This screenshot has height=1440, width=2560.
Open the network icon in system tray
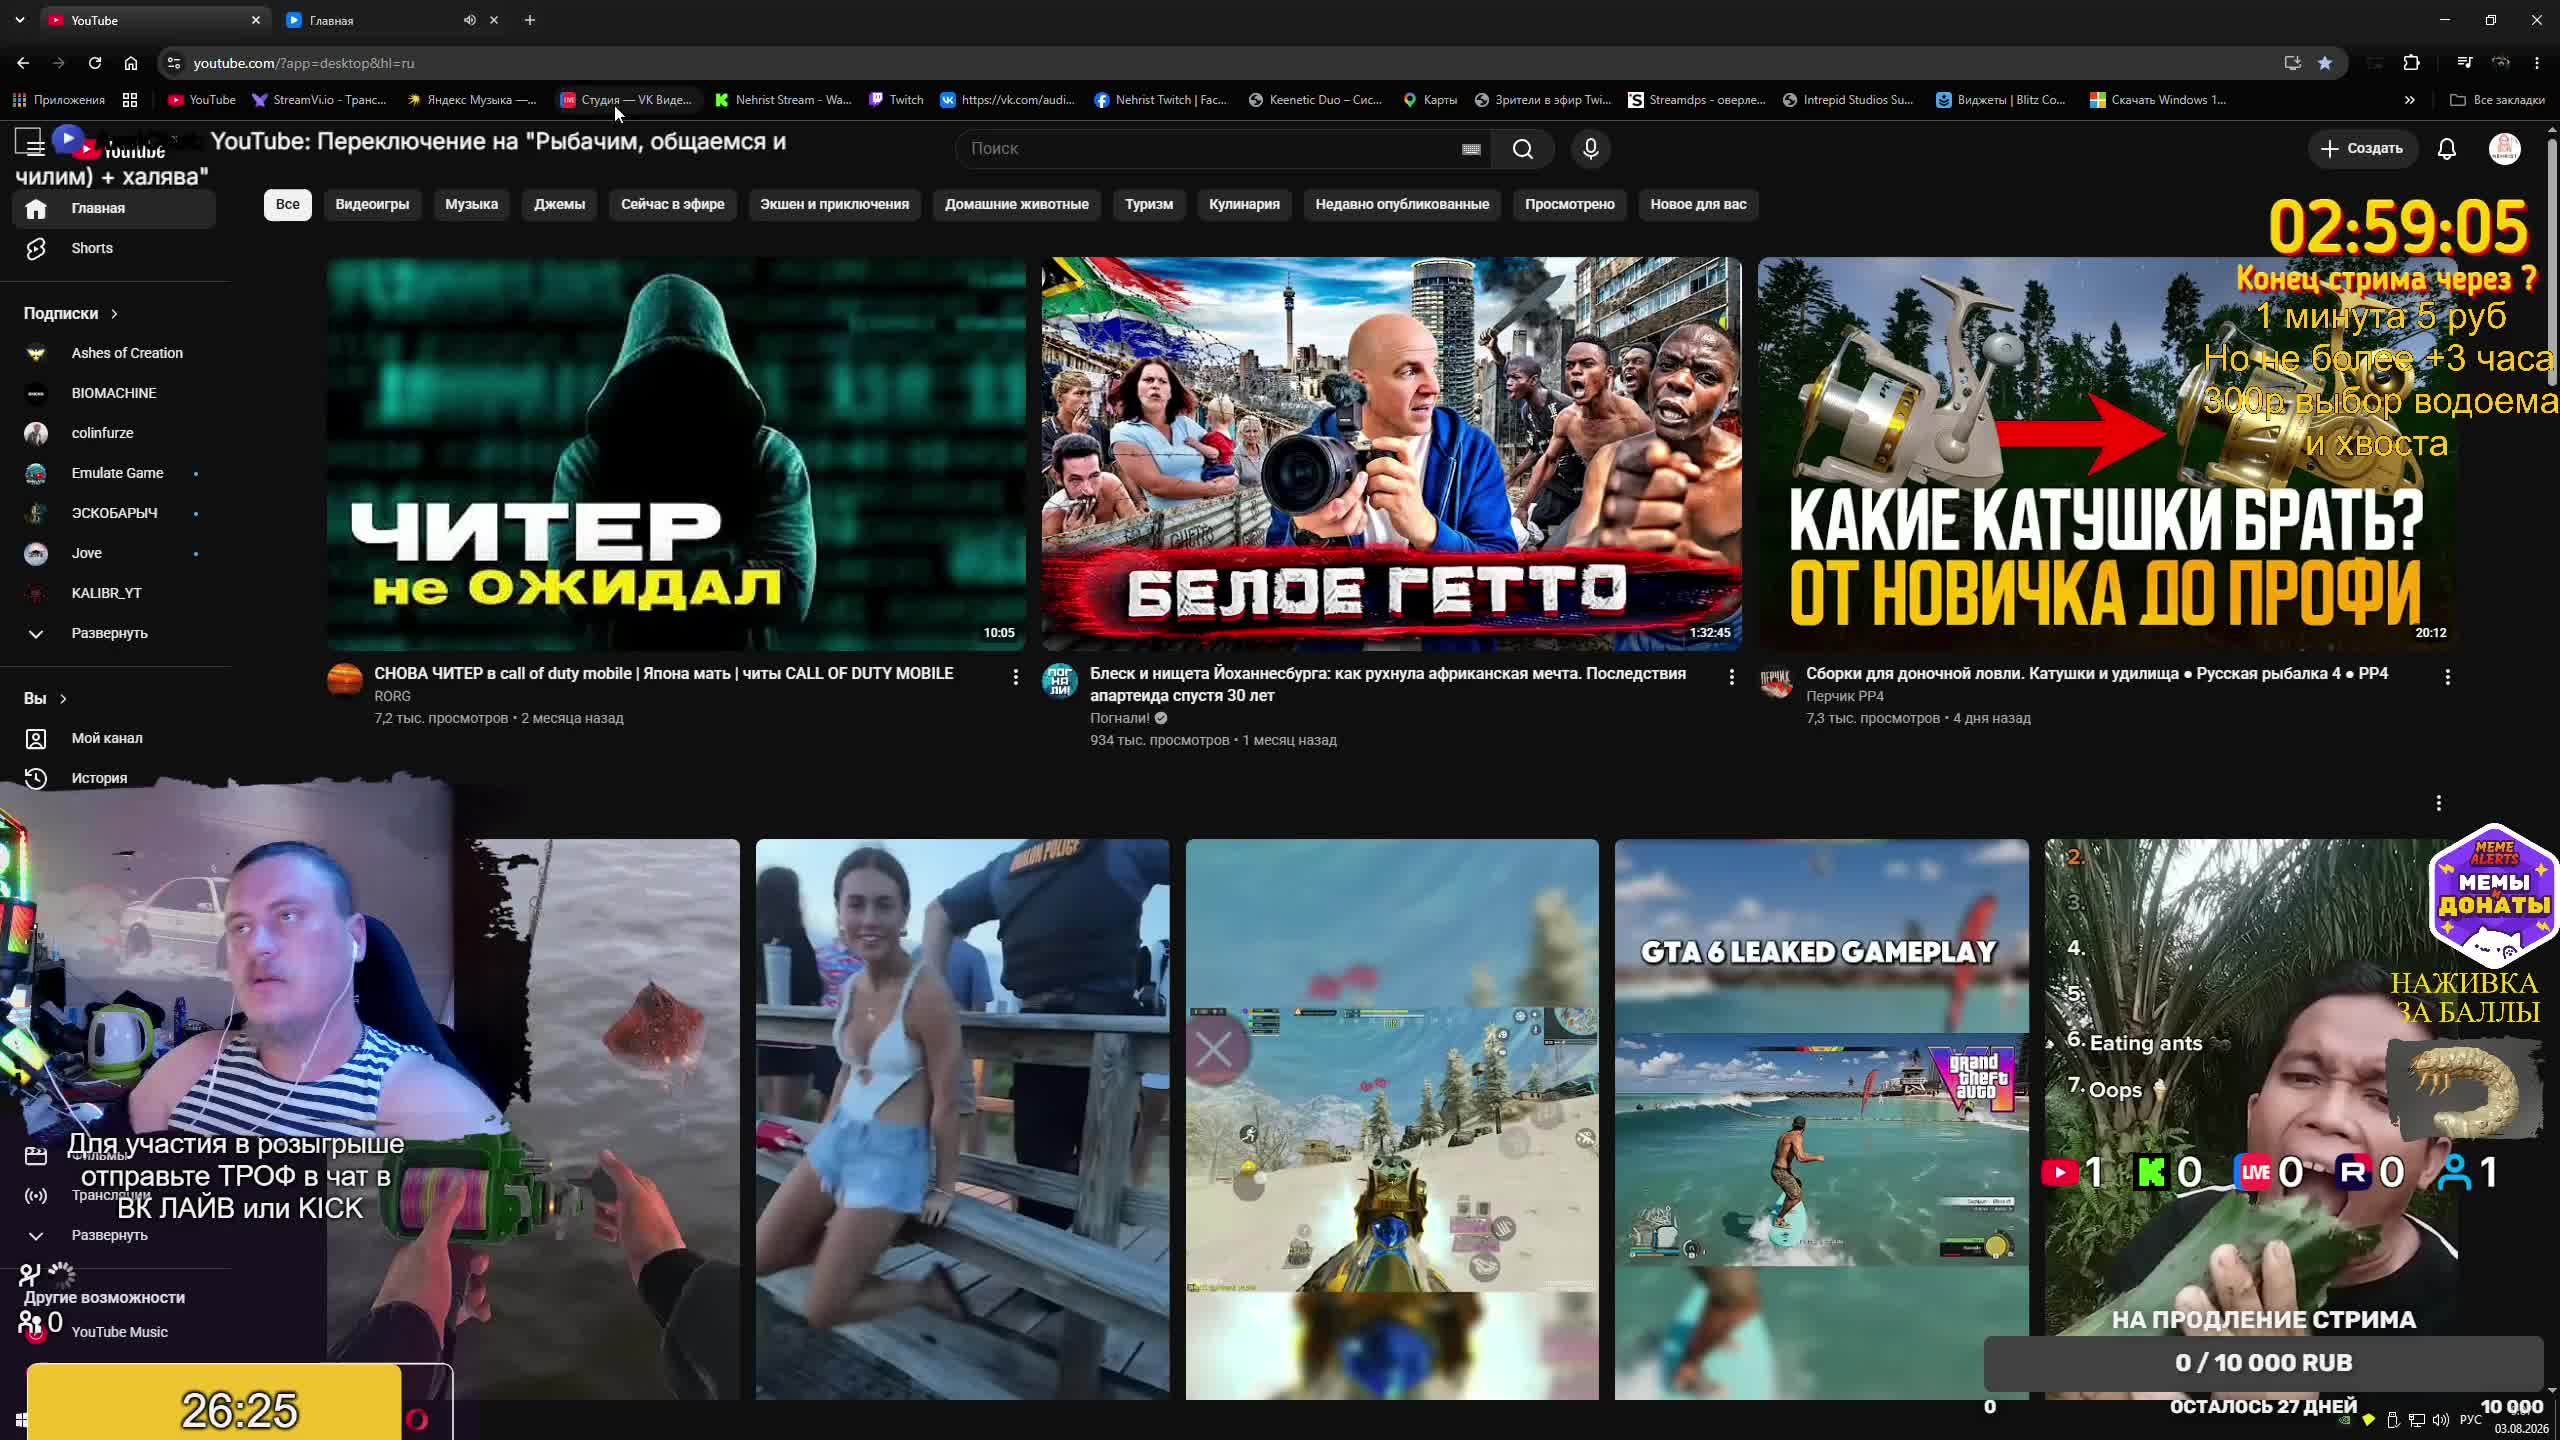click(2417, 1420)
